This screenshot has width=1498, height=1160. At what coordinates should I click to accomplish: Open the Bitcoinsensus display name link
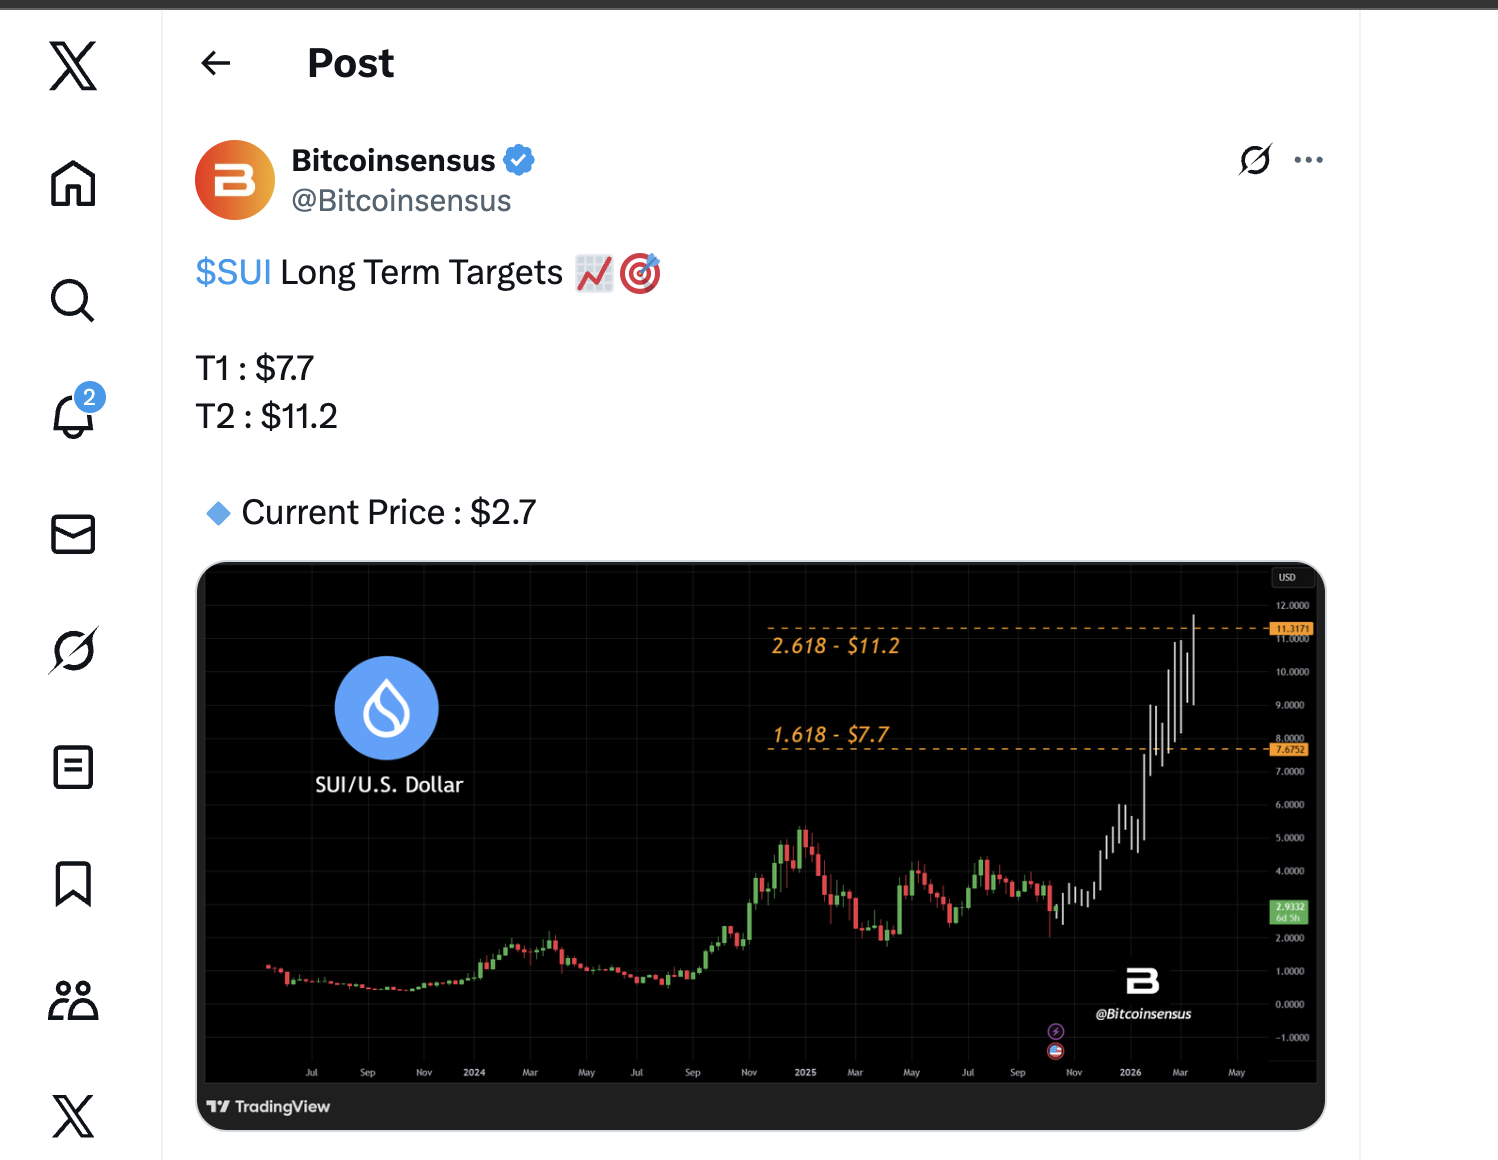[x=393, y=161]
